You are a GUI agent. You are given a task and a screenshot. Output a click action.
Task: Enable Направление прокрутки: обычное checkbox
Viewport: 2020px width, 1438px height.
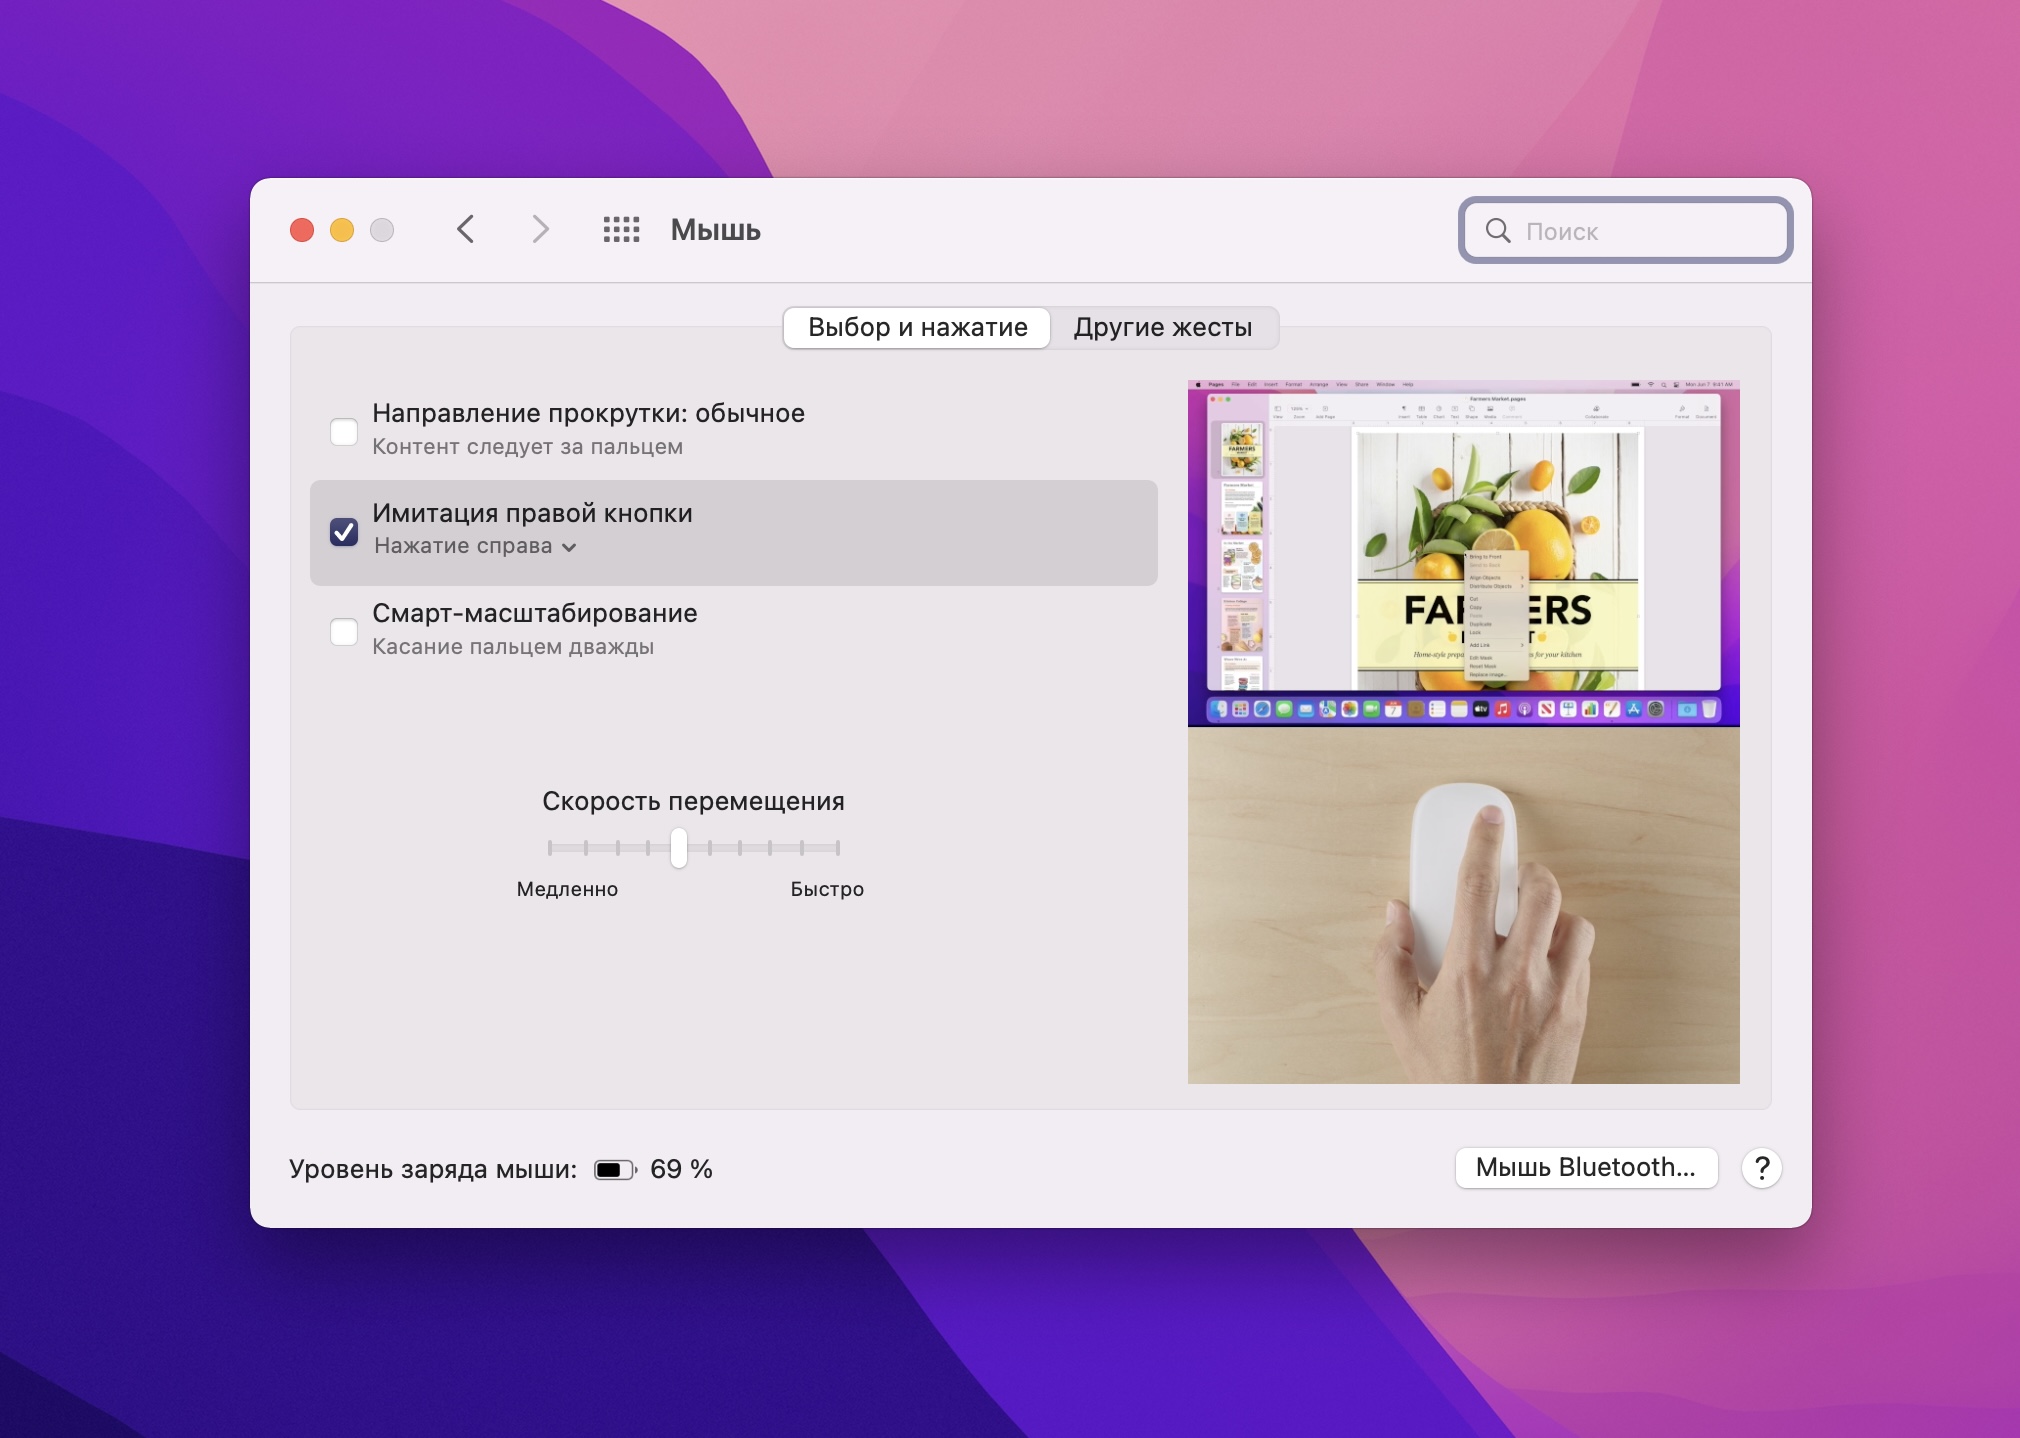(344, 431)
